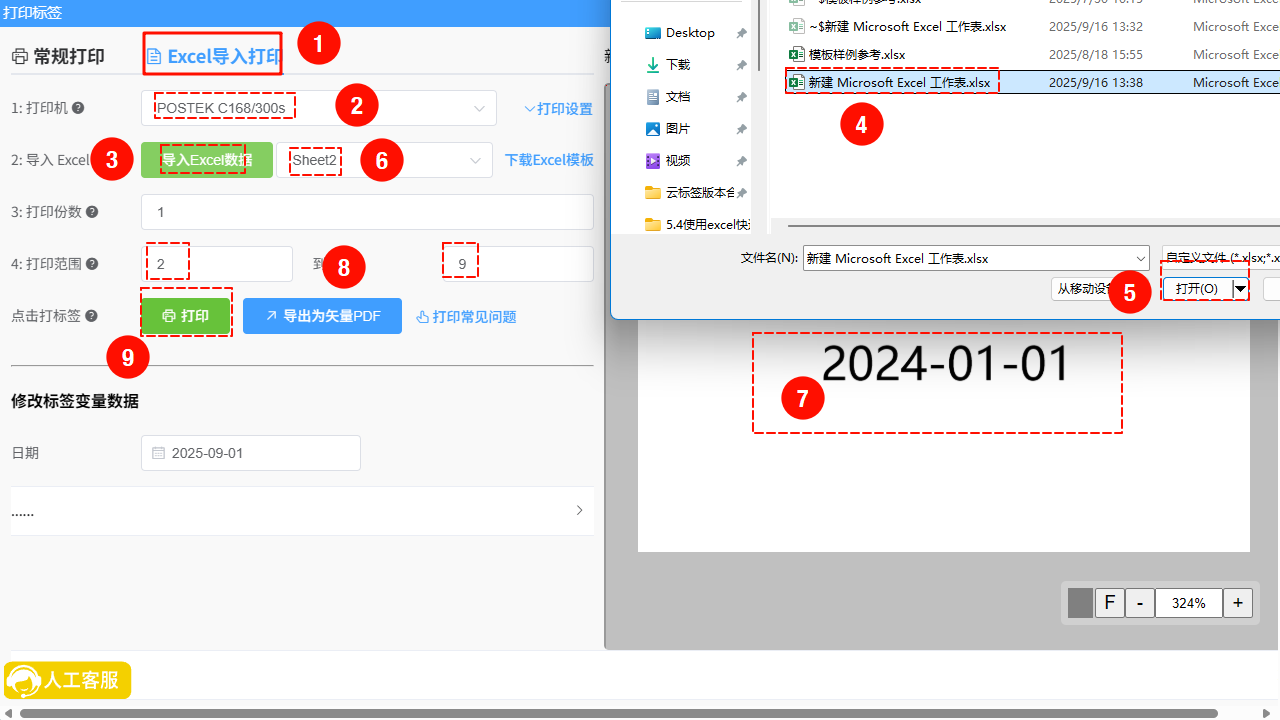The width and height of the screenshot is (1280, 720).
Task: Switch to the Excel导入打印 tab
Action: tap(214, 56)
